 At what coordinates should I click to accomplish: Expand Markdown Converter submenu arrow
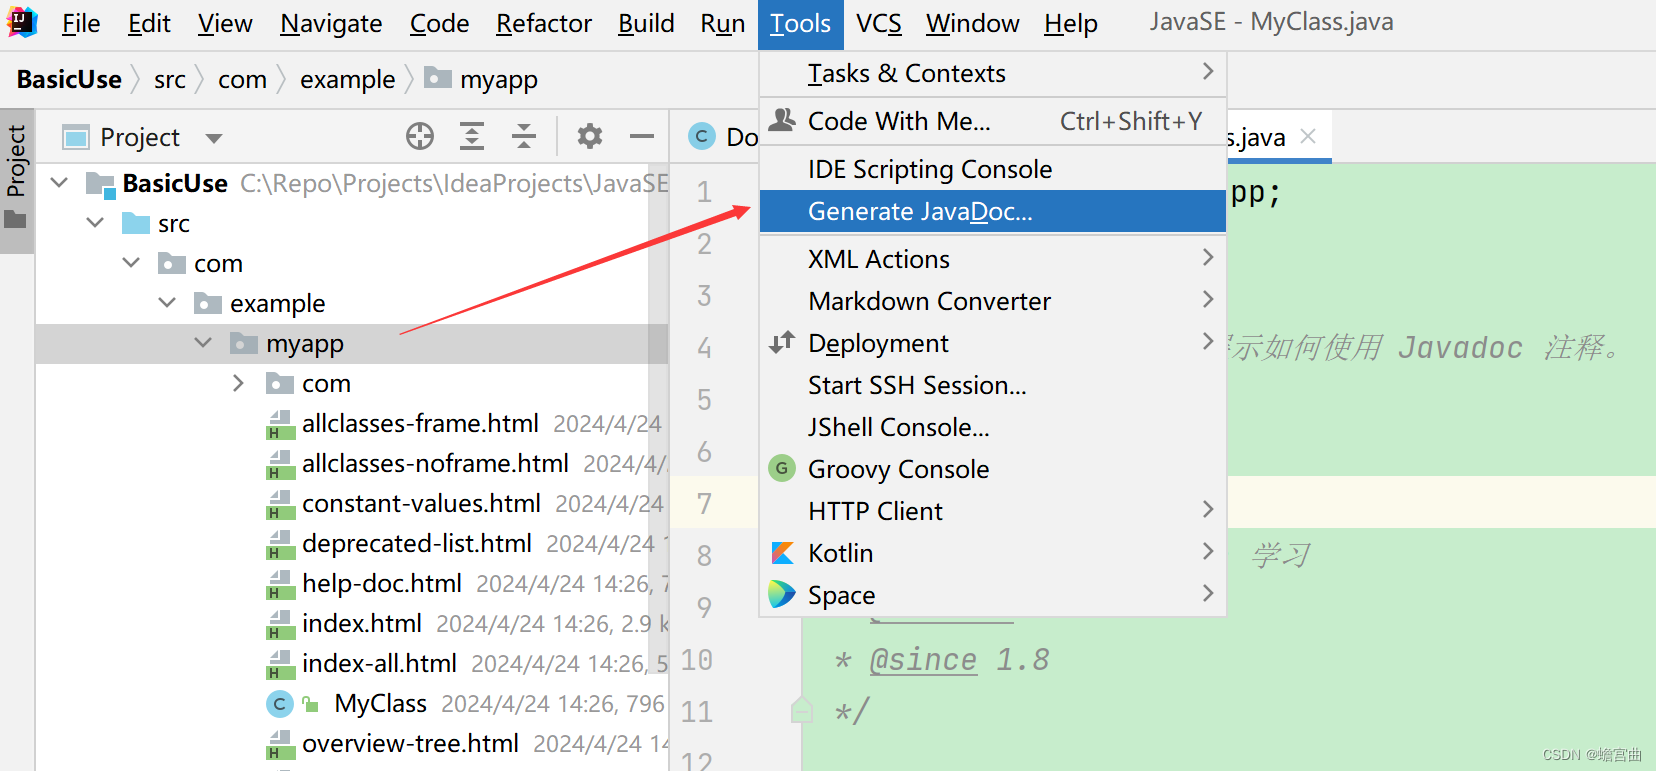pyautogui.click(x=1207, y=300)
